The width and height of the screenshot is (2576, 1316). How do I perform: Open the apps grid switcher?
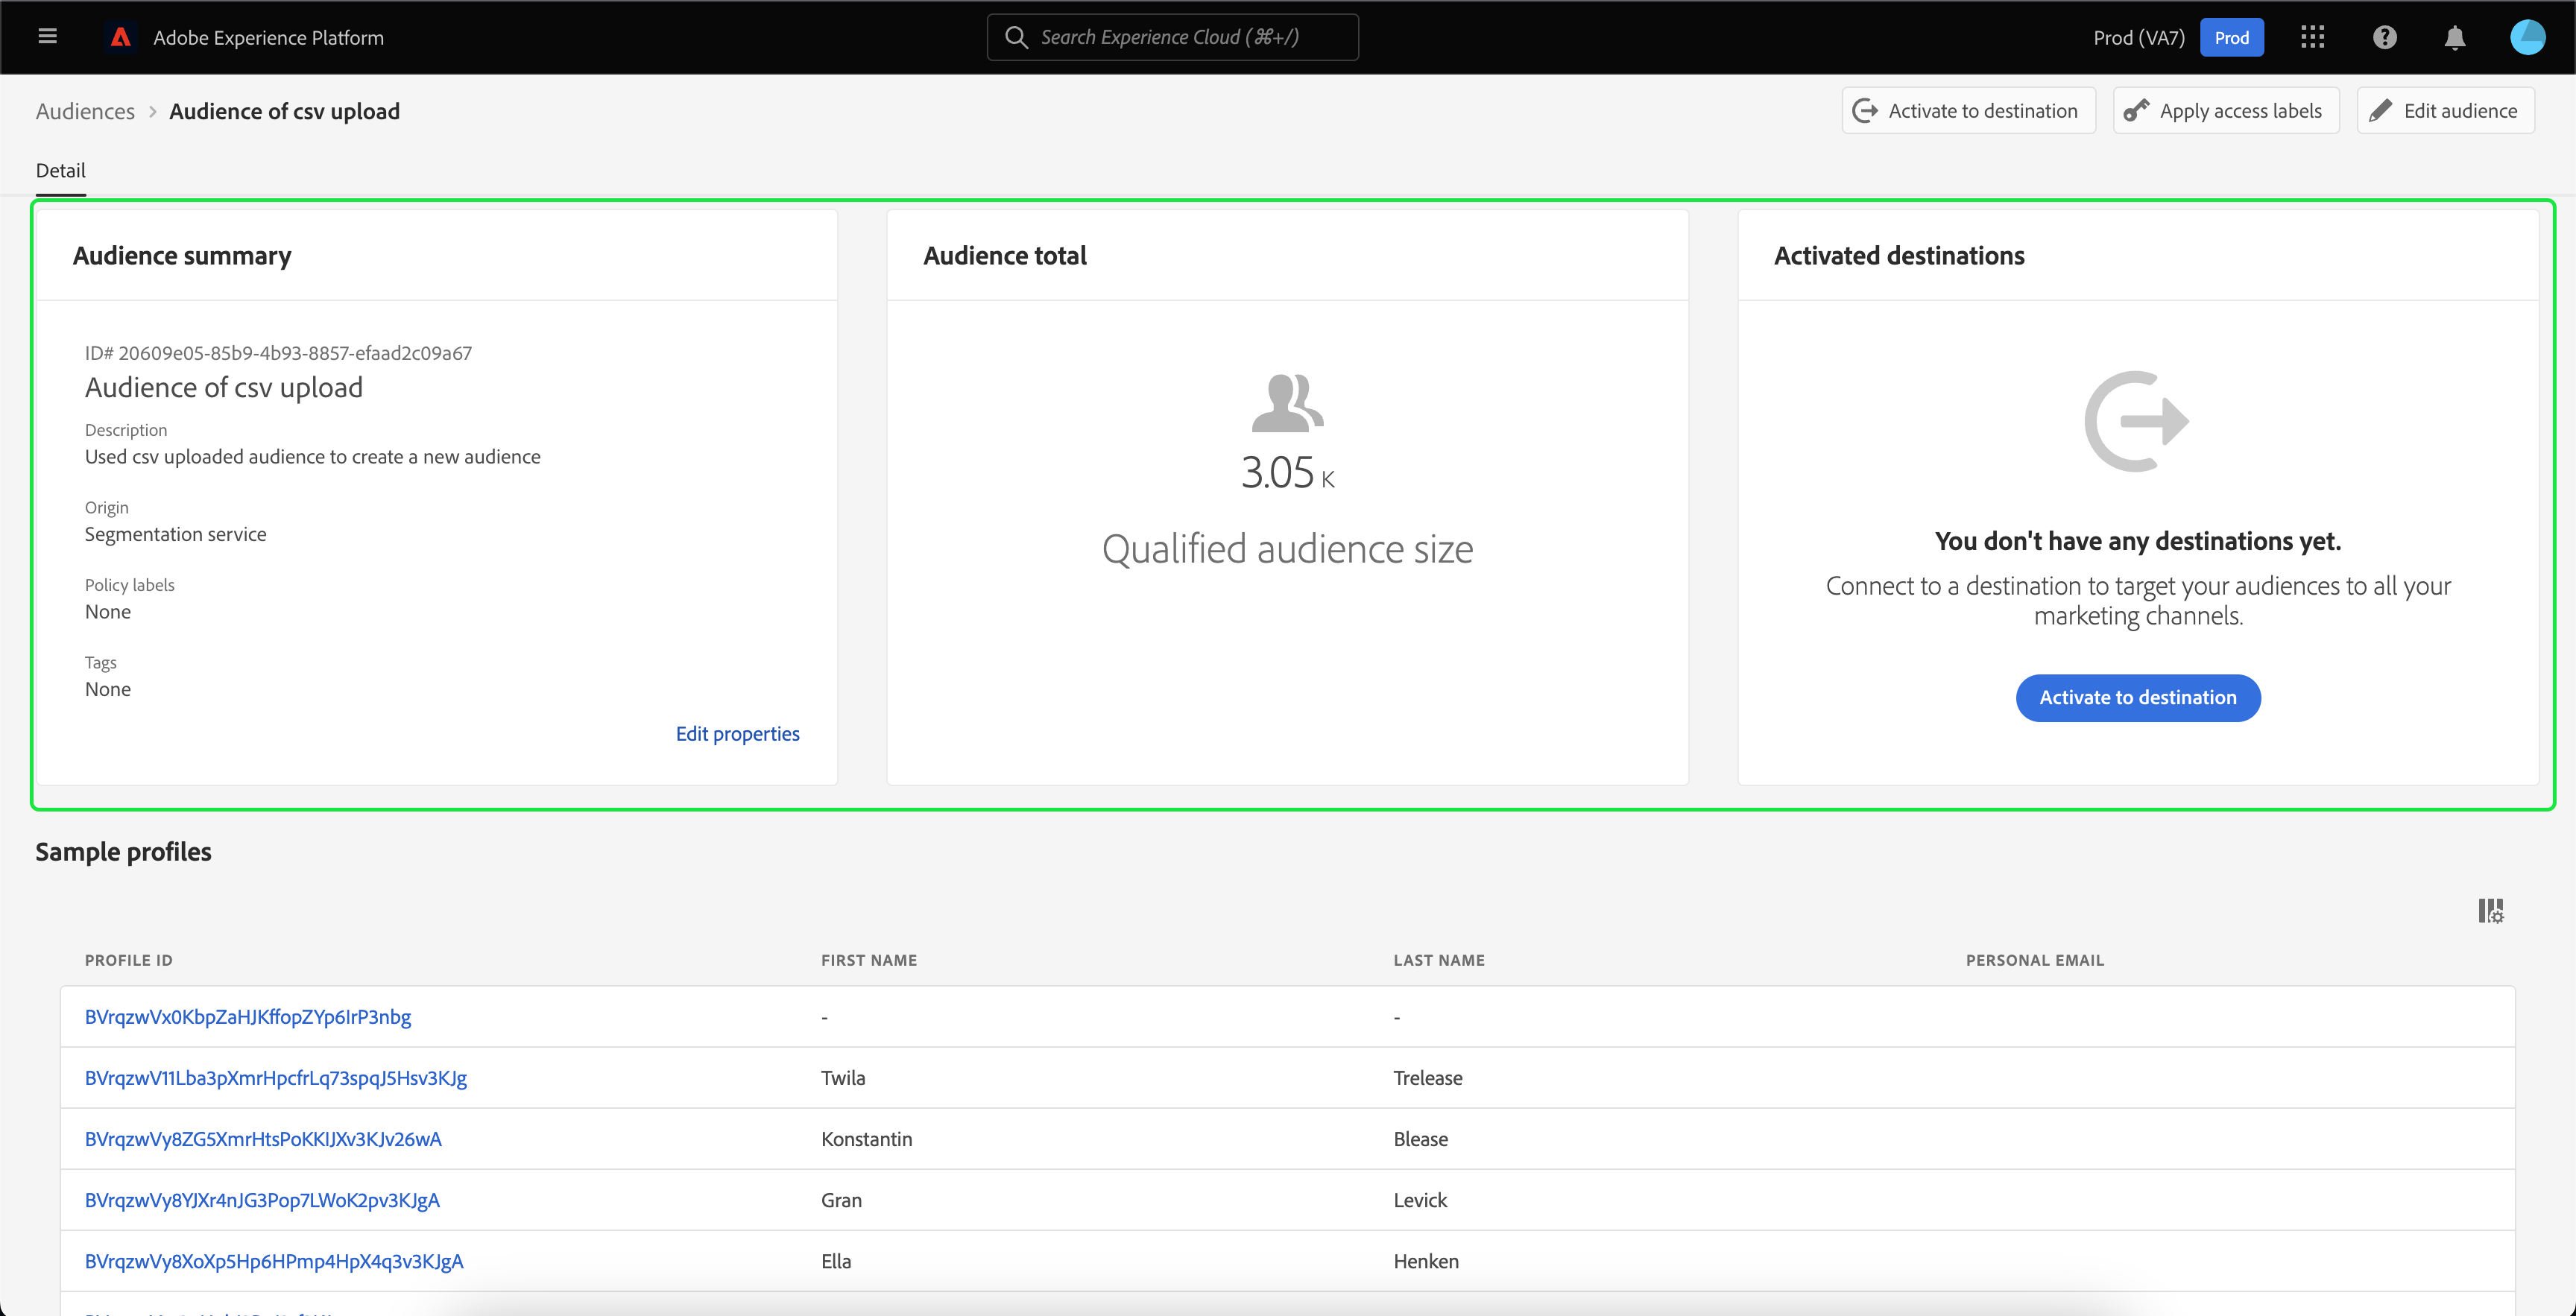2312,37
